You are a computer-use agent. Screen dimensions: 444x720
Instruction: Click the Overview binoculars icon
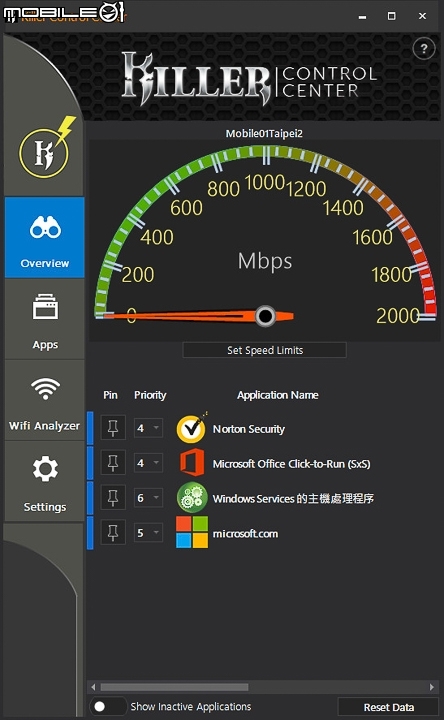[45, 227]
